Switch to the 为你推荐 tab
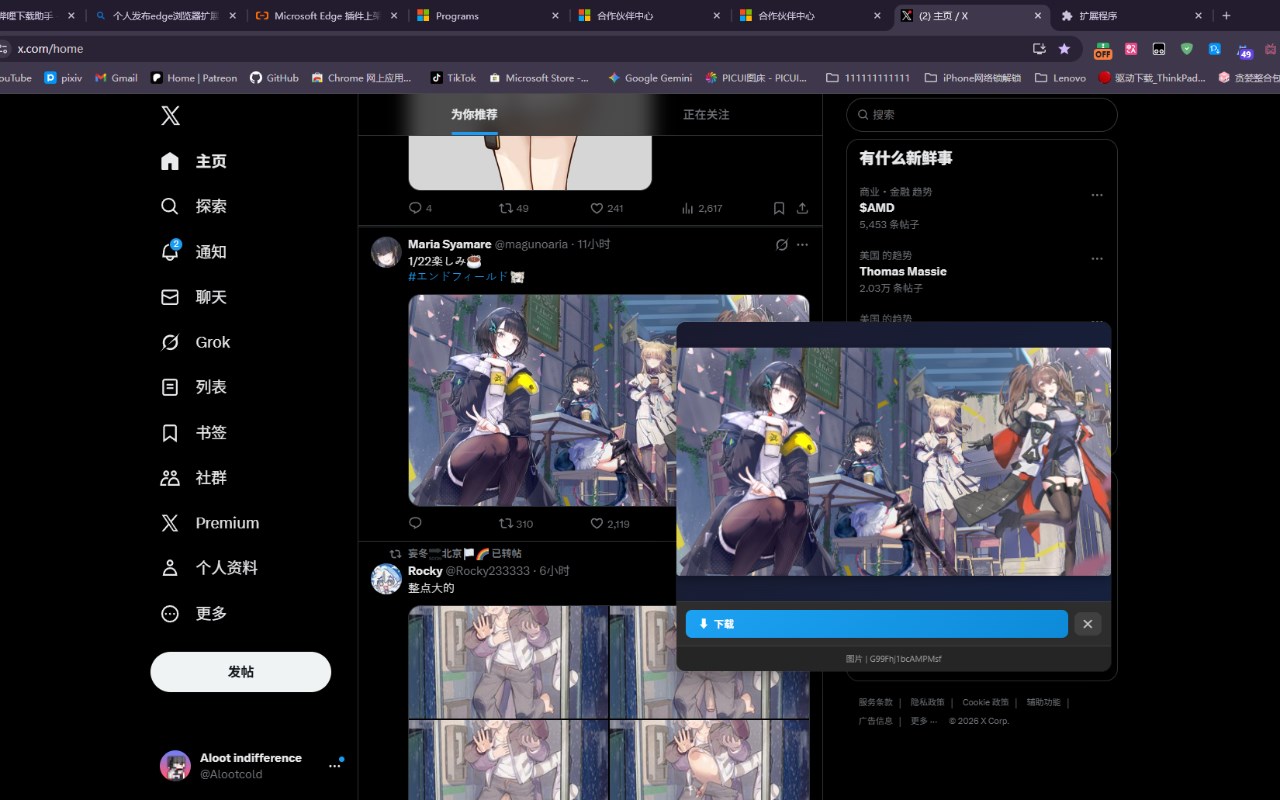 tap(474, 115)
